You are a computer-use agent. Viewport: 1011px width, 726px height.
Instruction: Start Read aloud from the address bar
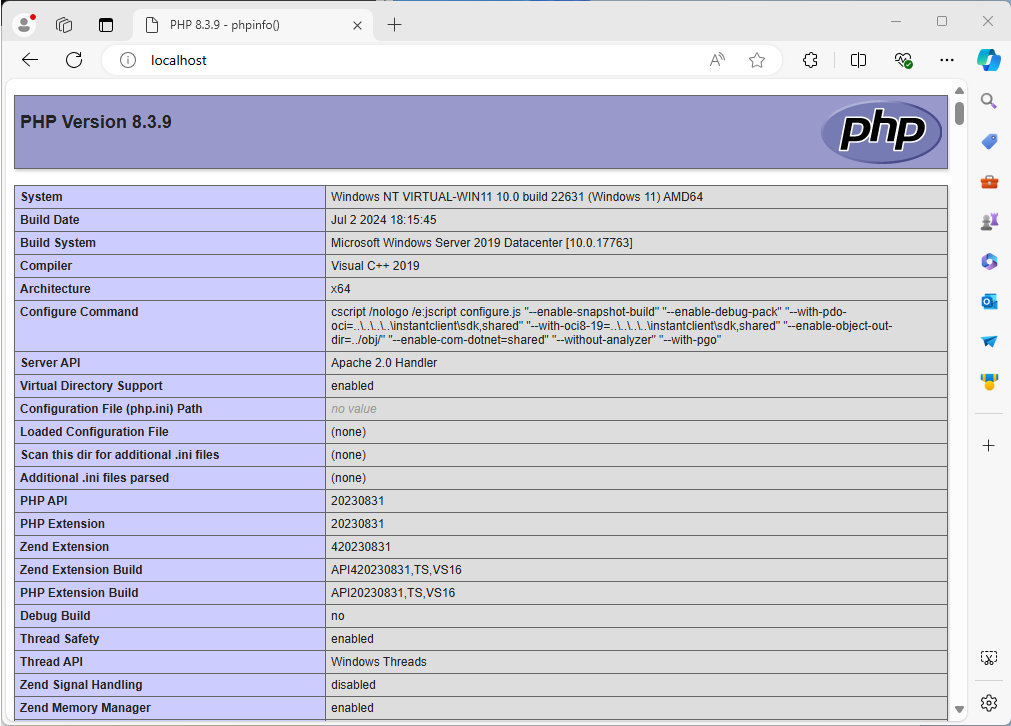717,60
